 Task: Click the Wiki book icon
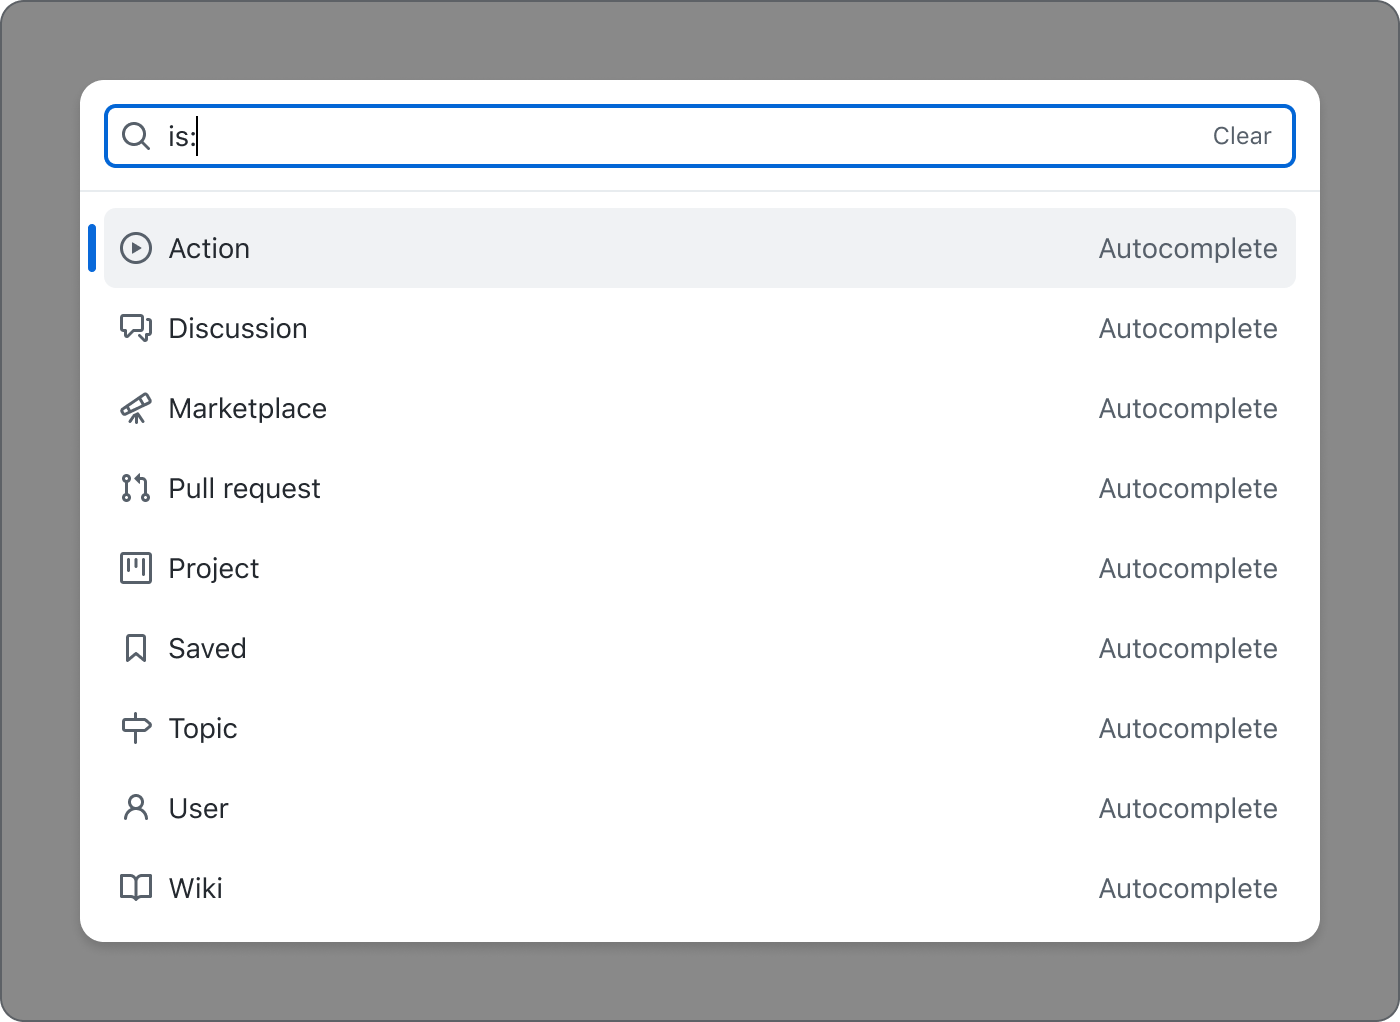coord(135,888)
